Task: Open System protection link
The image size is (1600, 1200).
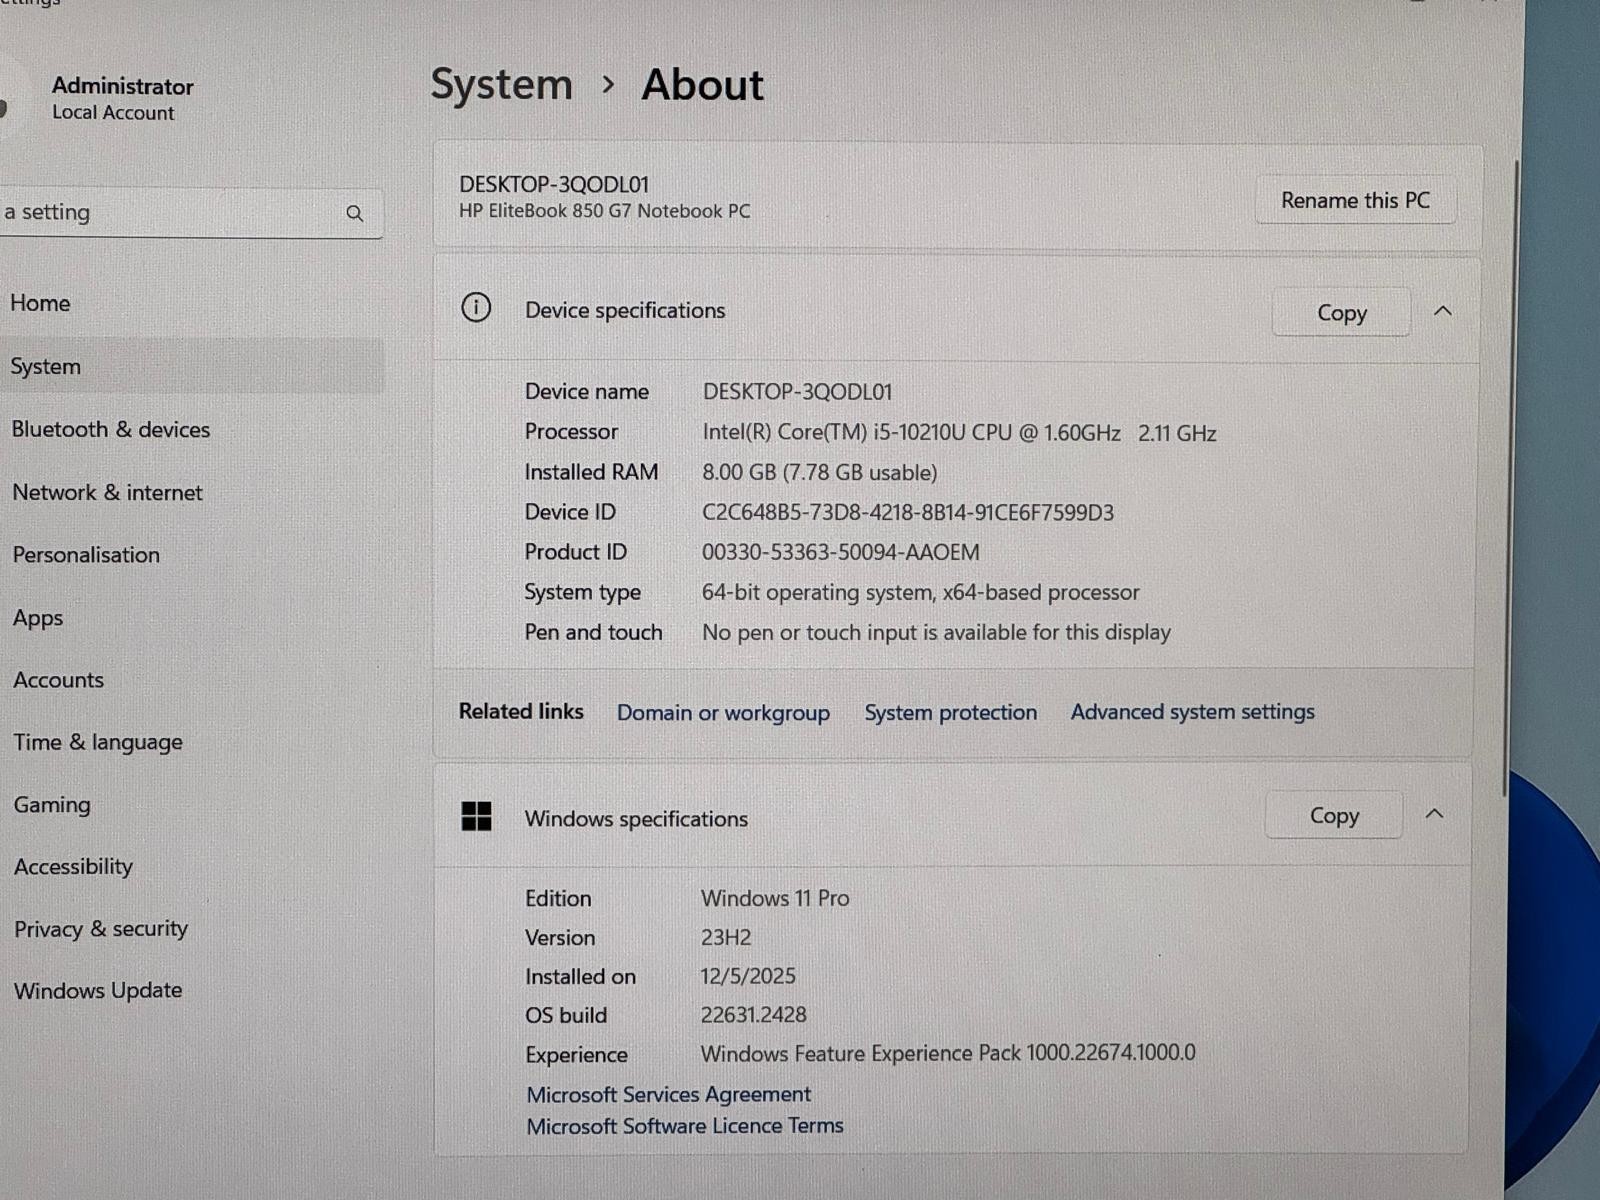Action: tap(950, 712)
